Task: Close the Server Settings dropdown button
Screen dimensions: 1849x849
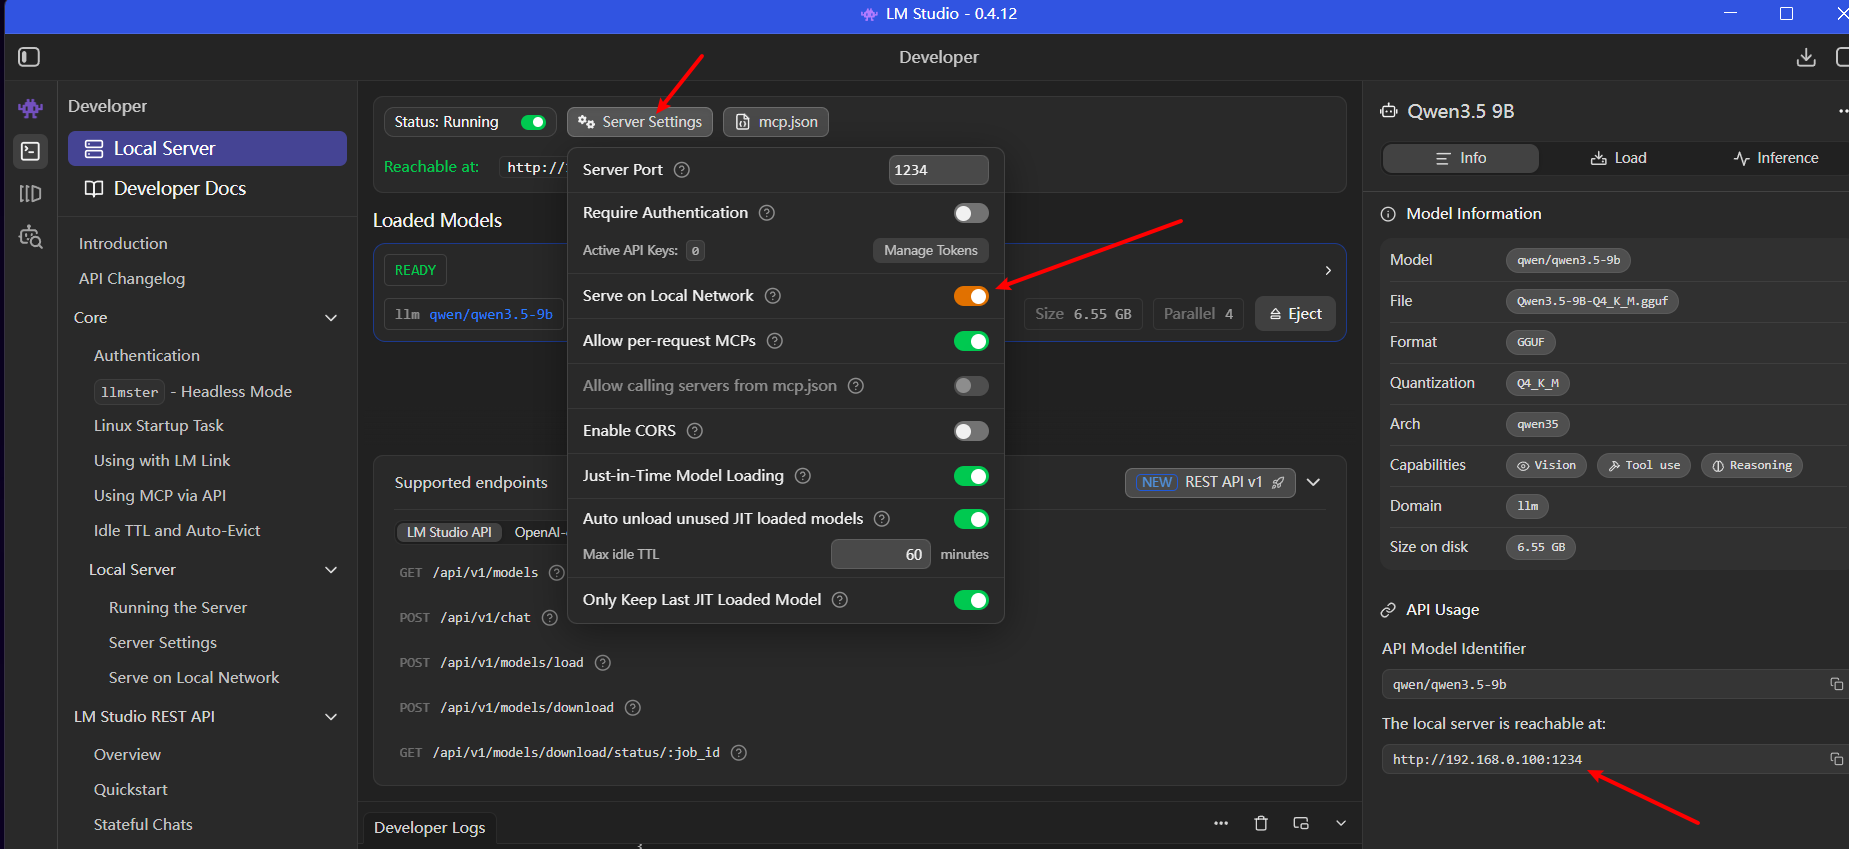Action: coord(640,122)
